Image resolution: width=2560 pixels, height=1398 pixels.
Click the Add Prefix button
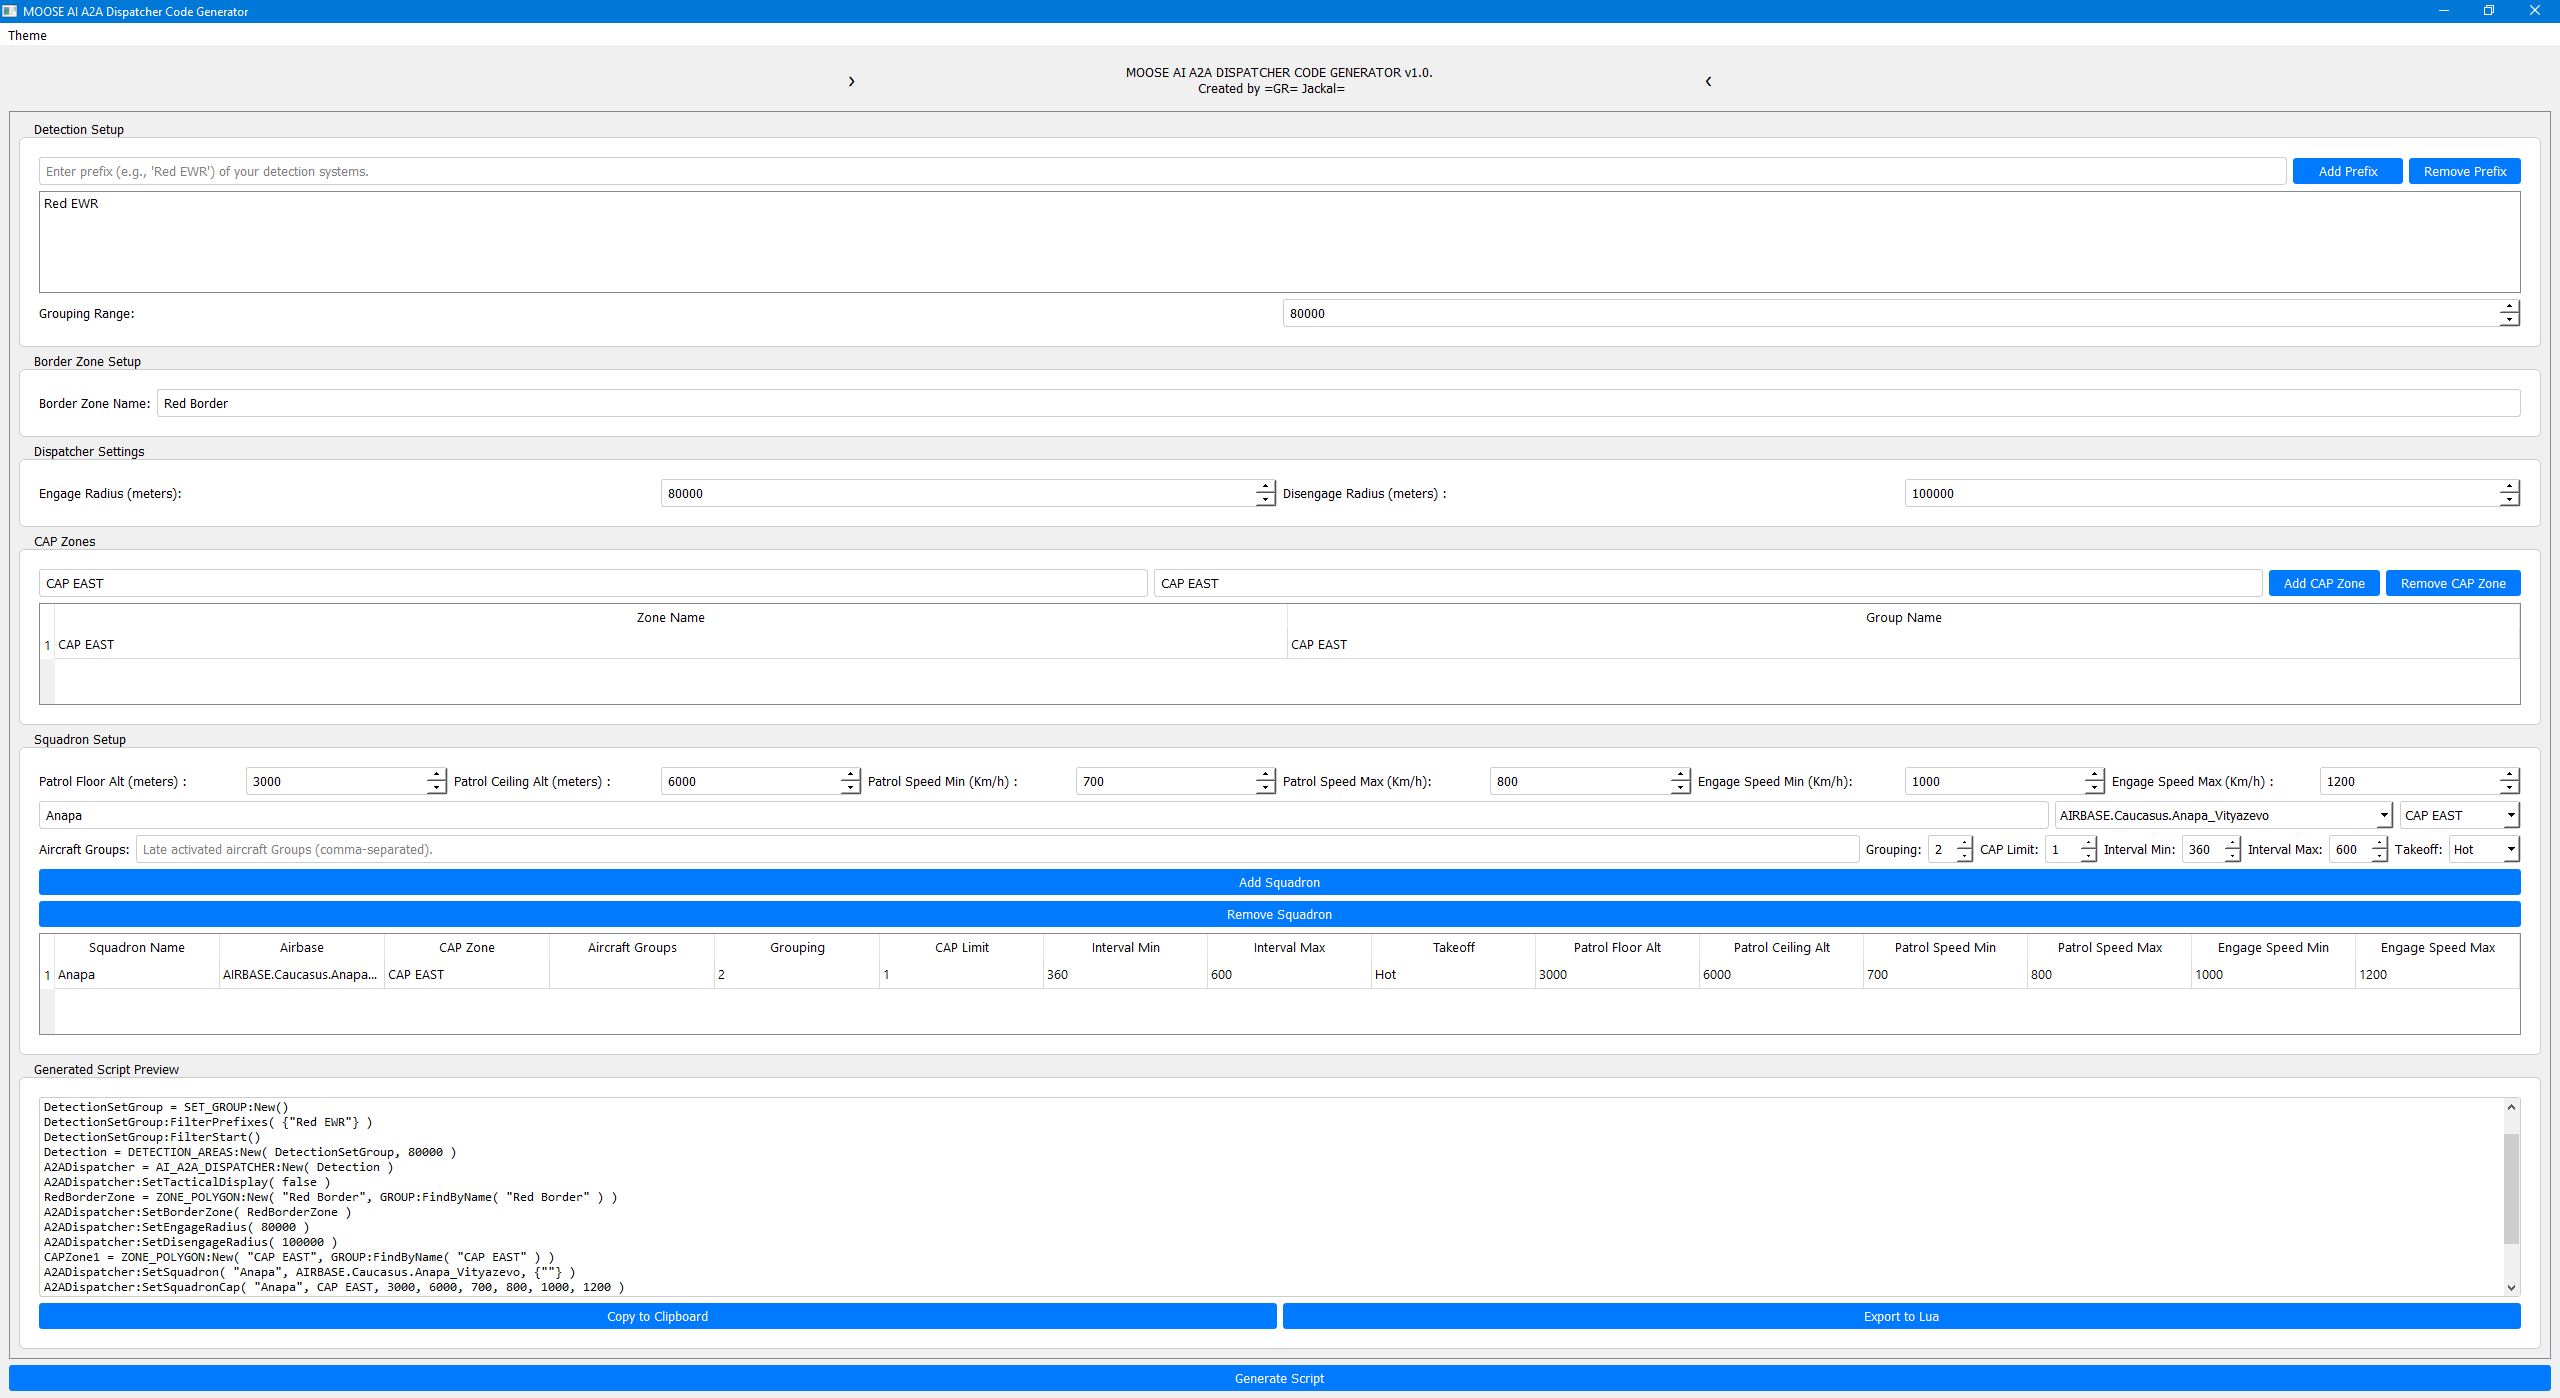point(2347,170)
